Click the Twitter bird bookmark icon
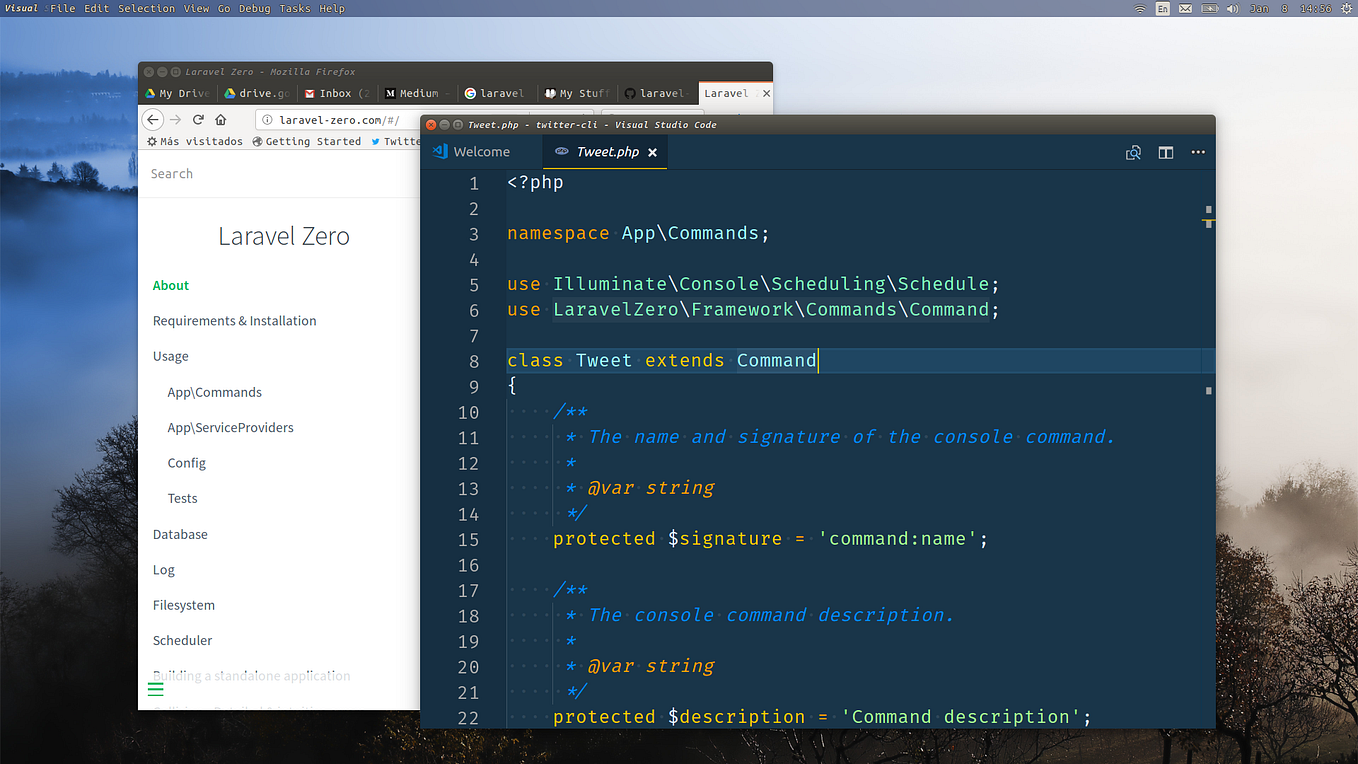The width and height of the screenshot is (1358, 764). click(375, 141)
